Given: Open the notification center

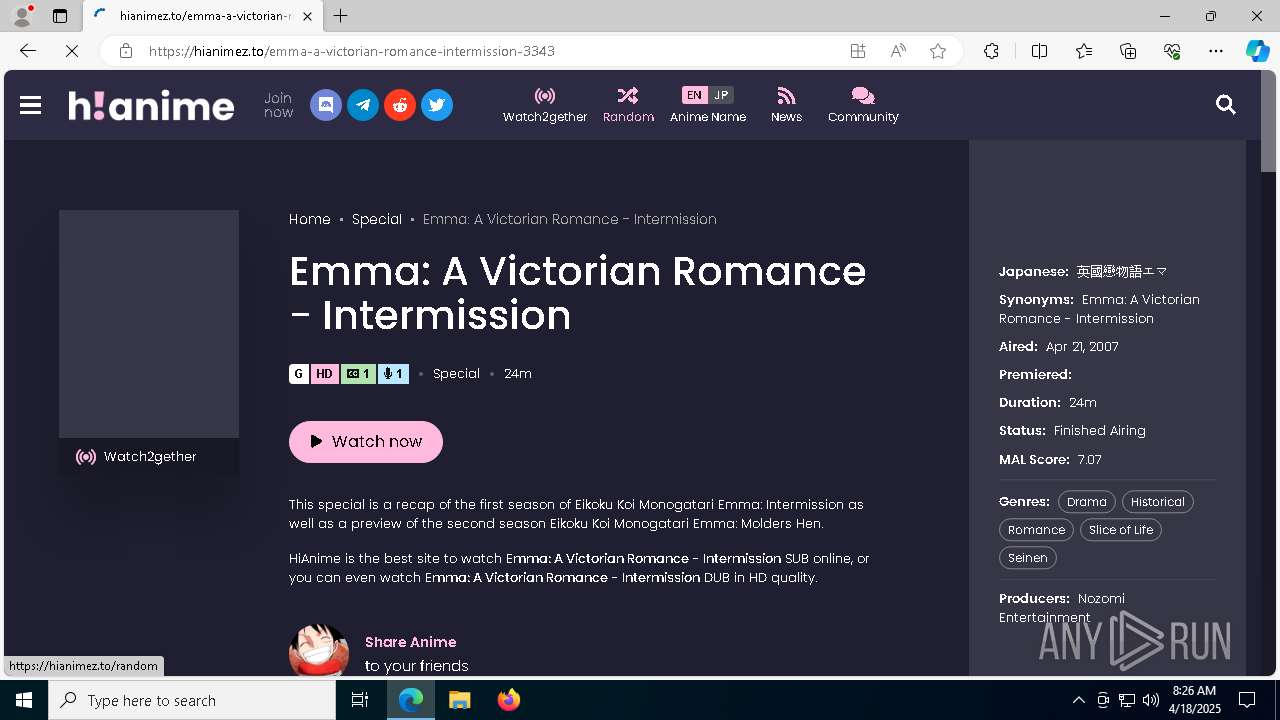Looking at the screenshot, I should 1247,700.
